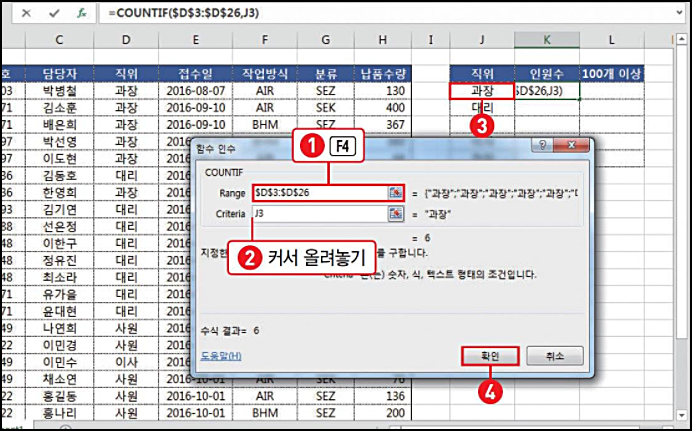The width and height of the screenshot is (692, 431).
Task: Select the 납품수량 cell showing 130
Action: click(383, 91)
